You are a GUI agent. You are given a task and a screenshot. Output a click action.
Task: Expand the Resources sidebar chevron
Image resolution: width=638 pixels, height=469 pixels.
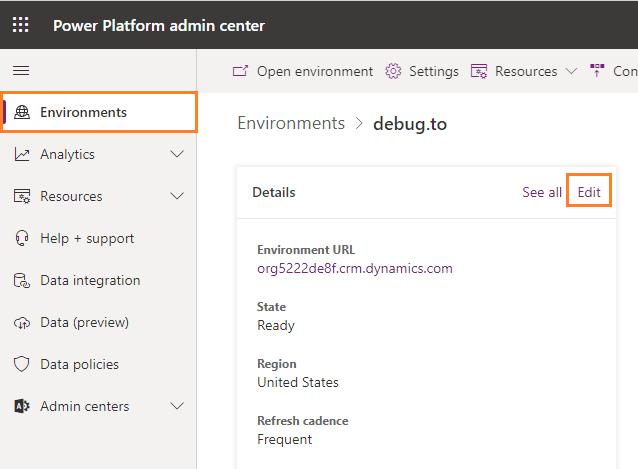177,196
